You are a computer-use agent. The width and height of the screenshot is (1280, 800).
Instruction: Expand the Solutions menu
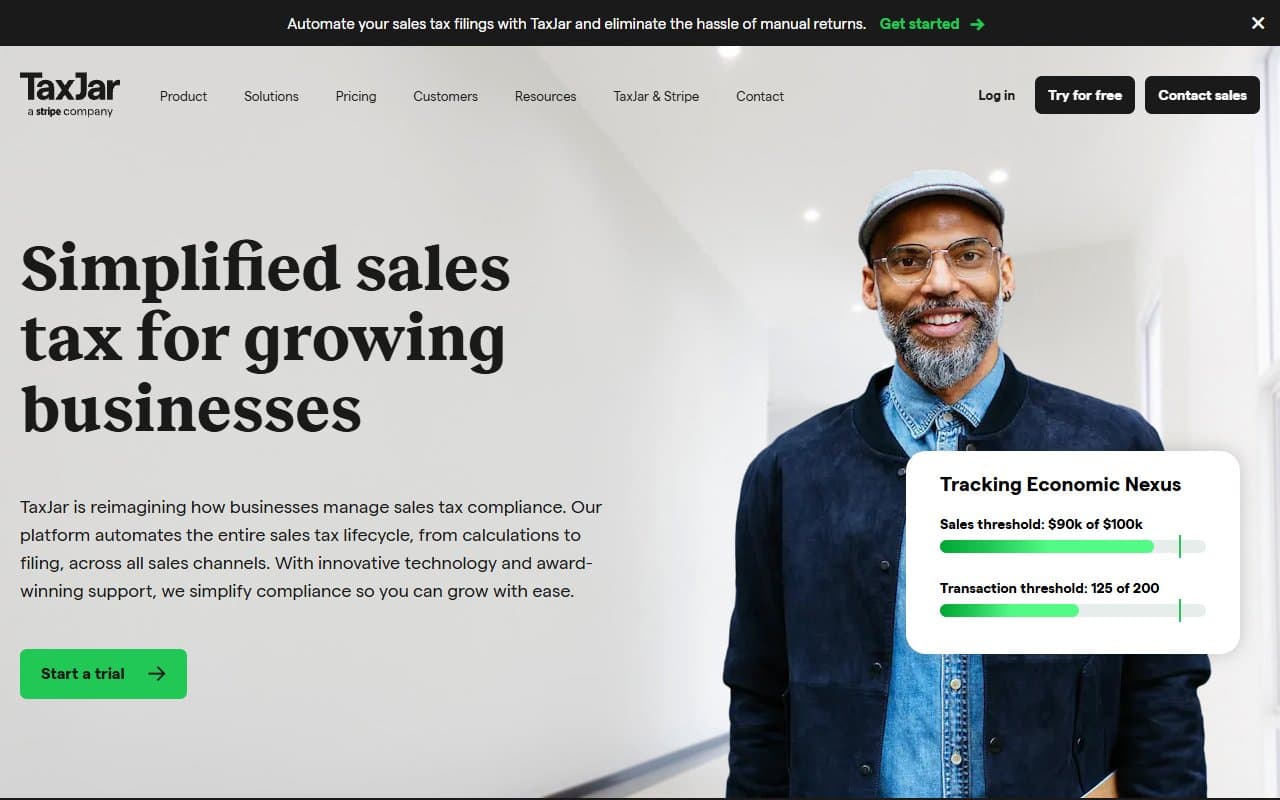(271, 96)
